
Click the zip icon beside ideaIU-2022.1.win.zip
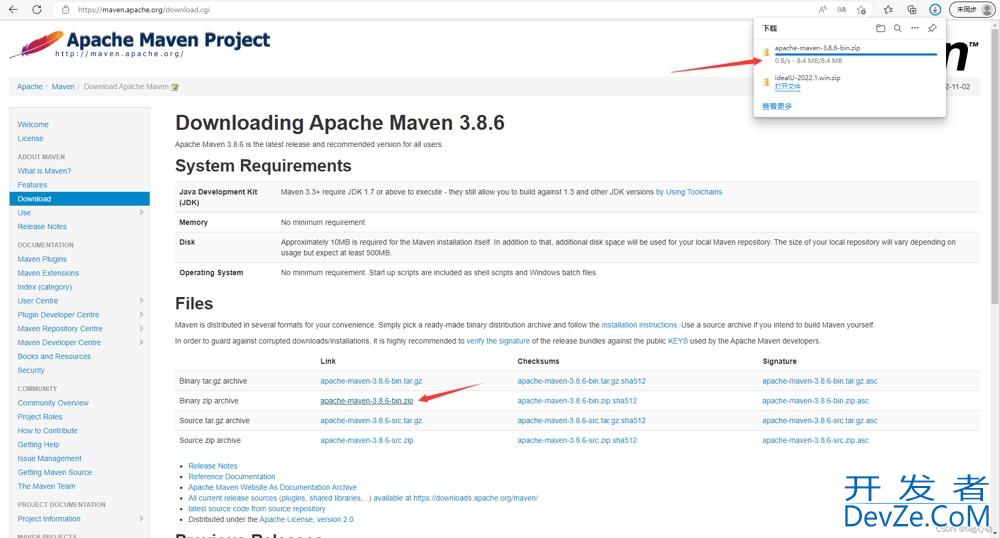click(766, 82)
